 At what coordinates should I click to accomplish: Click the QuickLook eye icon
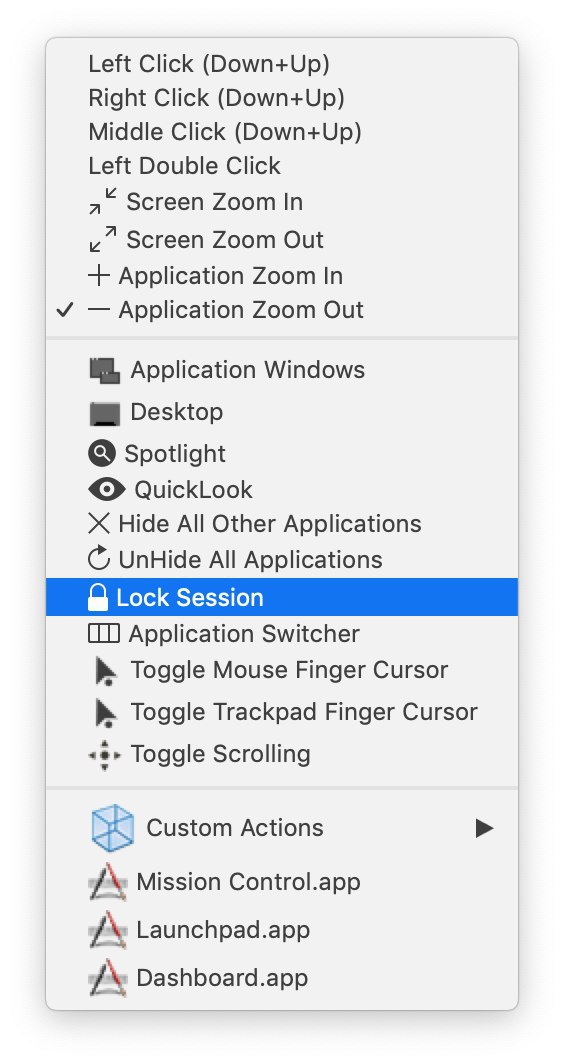(x=107, y=489)
